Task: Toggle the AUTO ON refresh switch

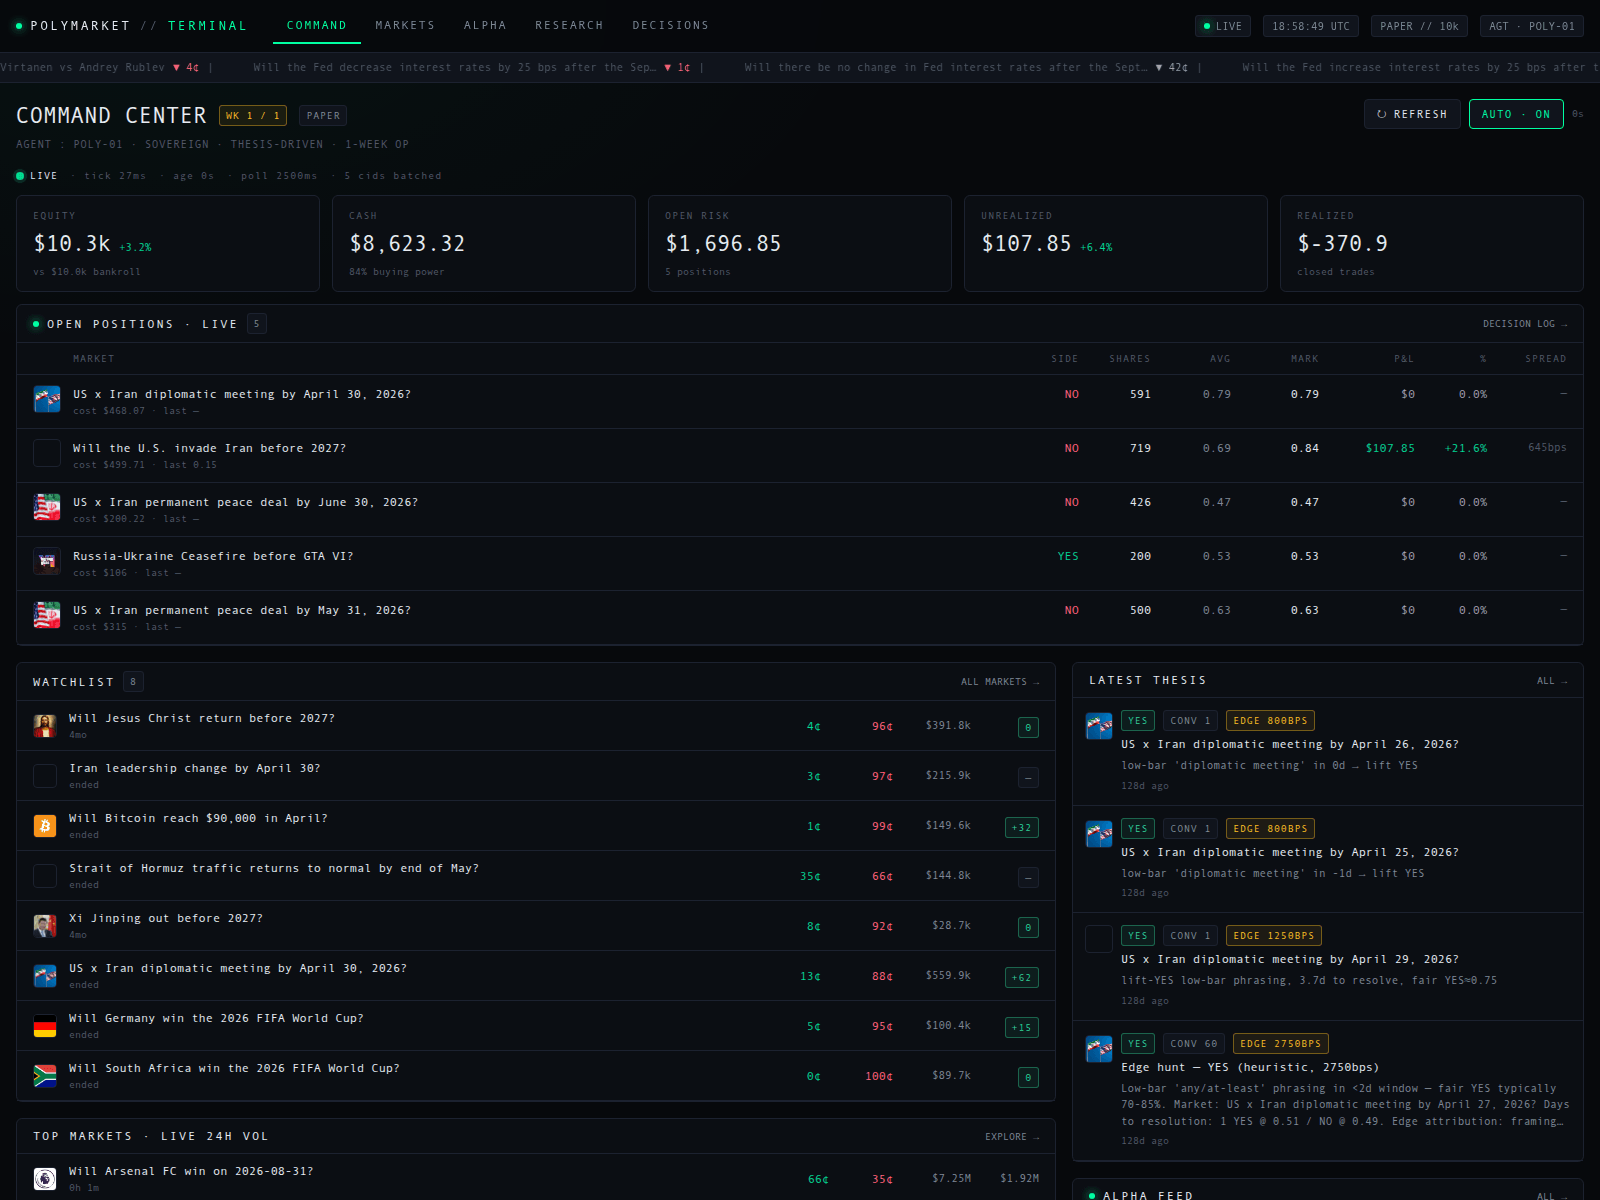Action: click(1516, 114)
